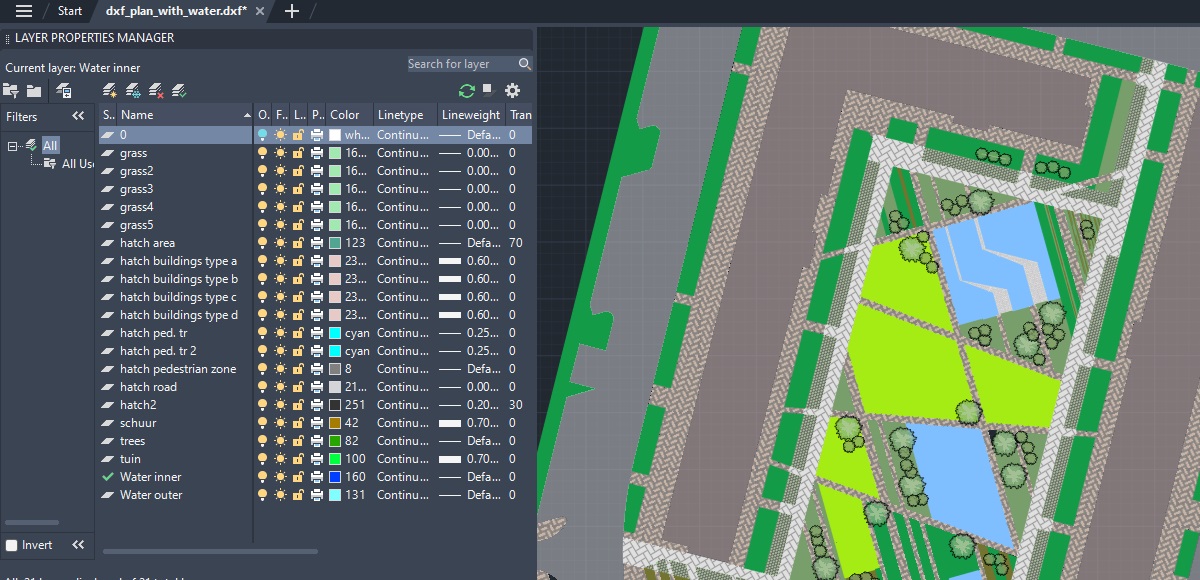This screenshot has height=580, width=1200.
Task: Collapse the Filters panel with chevrons
Action: (78, 117)
